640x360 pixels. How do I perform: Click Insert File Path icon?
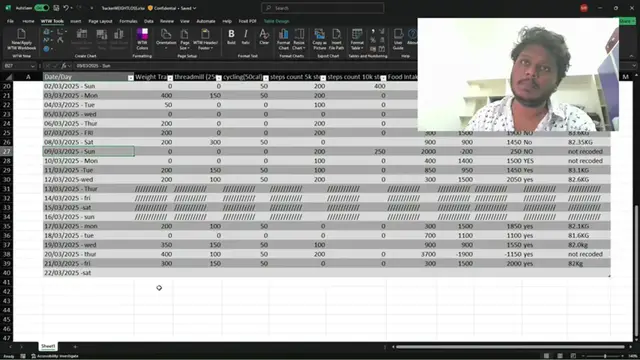pos(336,39)
